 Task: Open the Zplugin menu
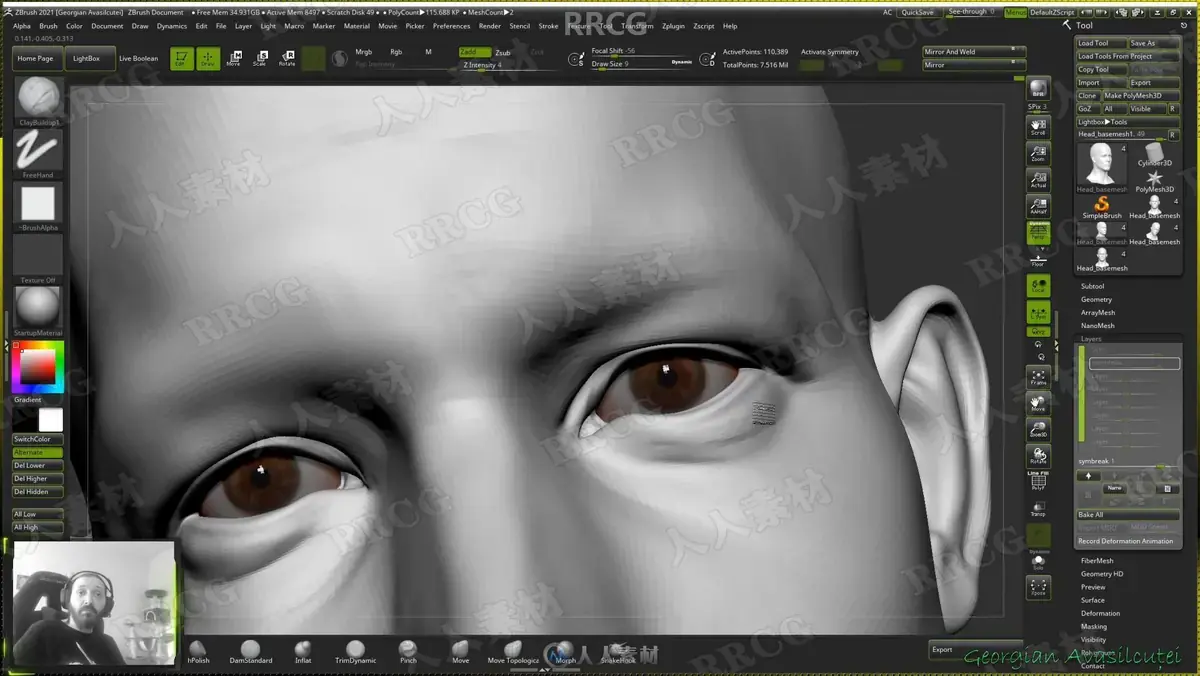point(673,26)
